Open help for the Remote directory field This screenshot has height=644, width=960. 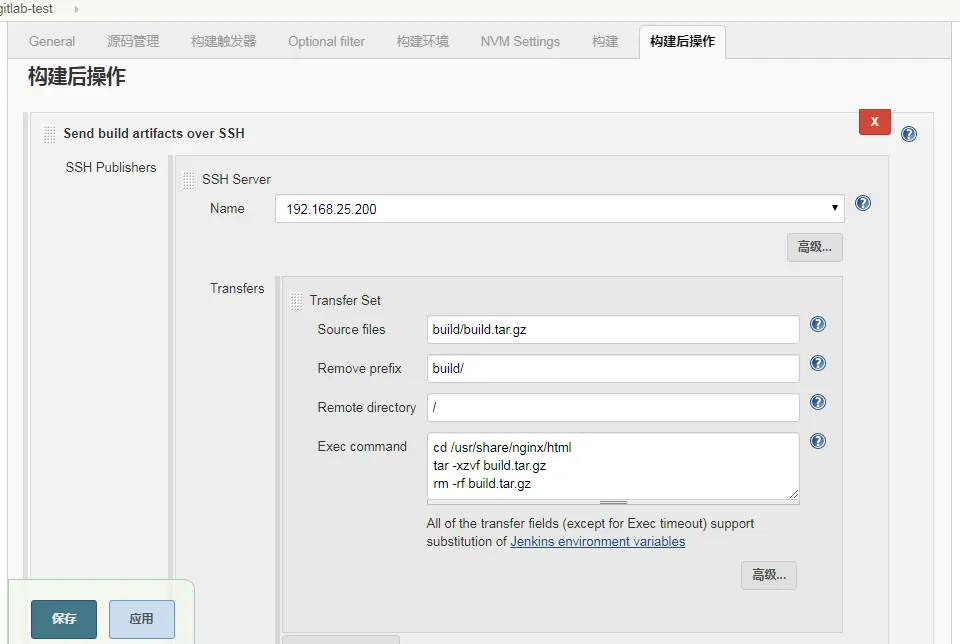817,402
